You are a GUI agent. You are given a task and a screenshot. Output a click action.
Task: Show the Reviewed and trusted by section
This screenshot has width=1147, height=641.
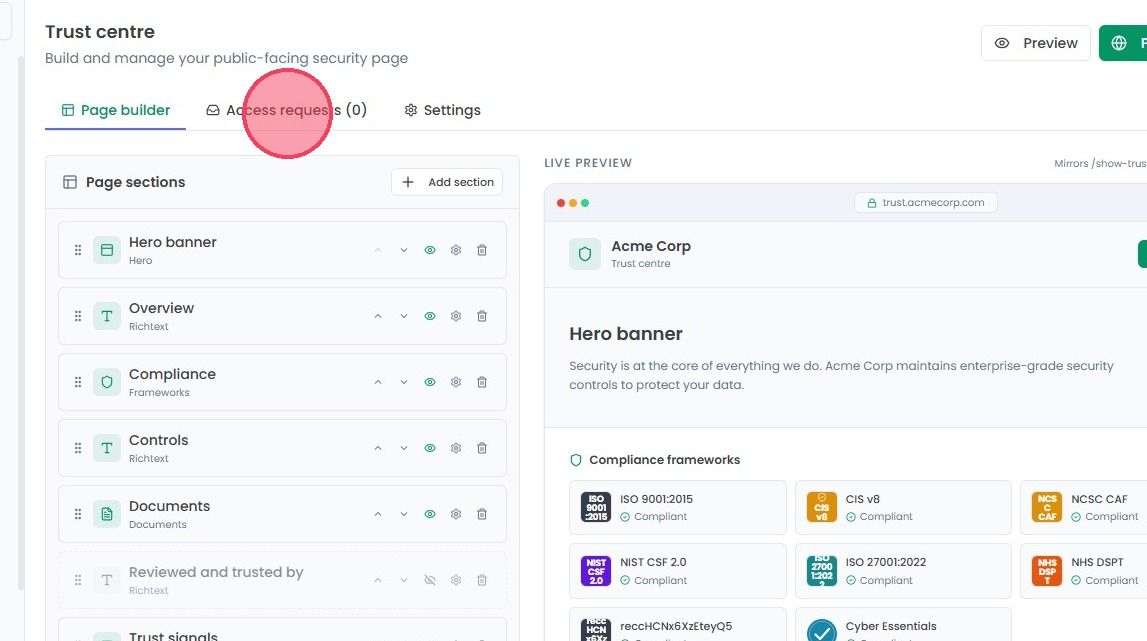430,580
